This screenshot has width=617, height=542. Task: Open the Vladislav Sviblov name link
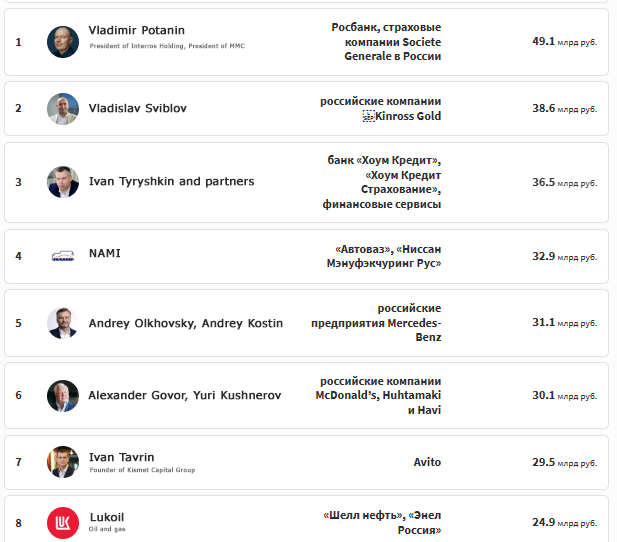pyautogui.click(x=138, y=108)
